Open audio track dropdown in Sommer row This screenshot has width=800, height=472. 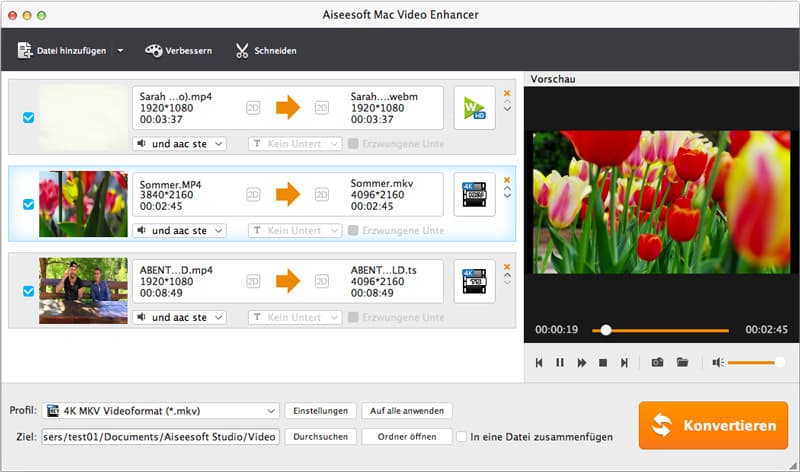point(179,231)
